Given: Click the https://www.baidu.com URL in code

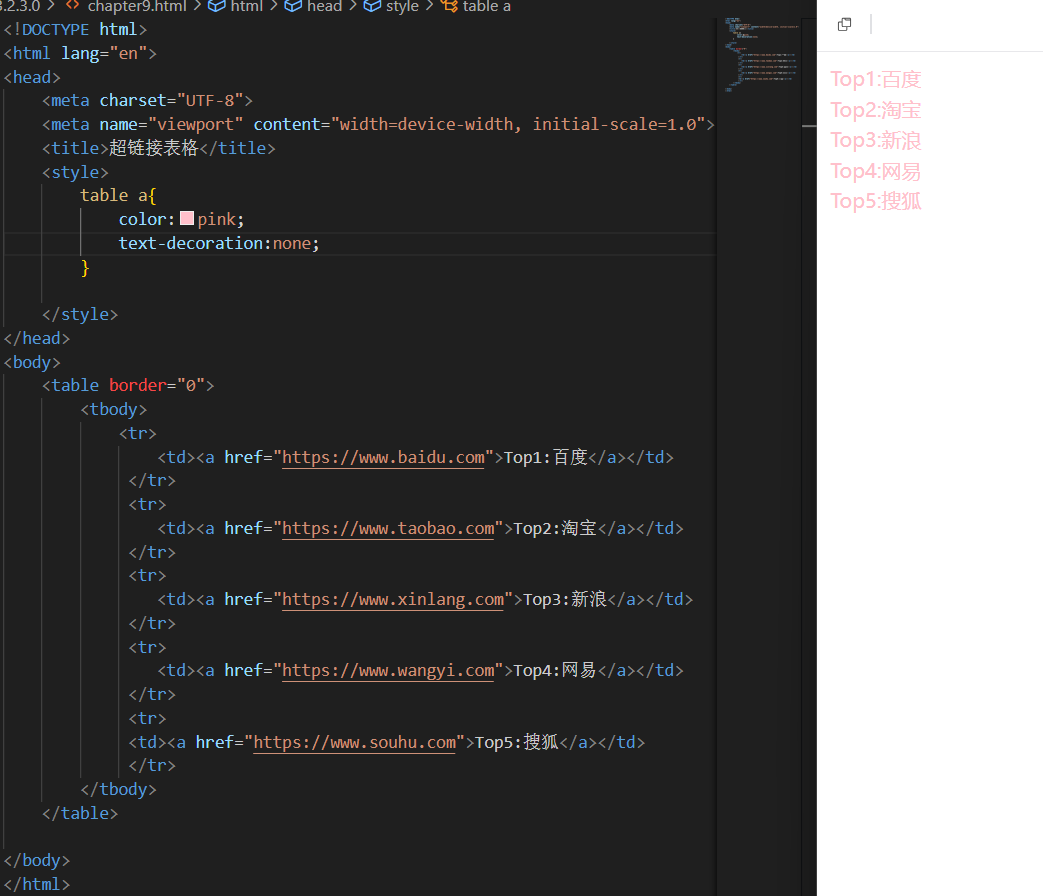Looking at the screenshot, I should tap(384, 458).
